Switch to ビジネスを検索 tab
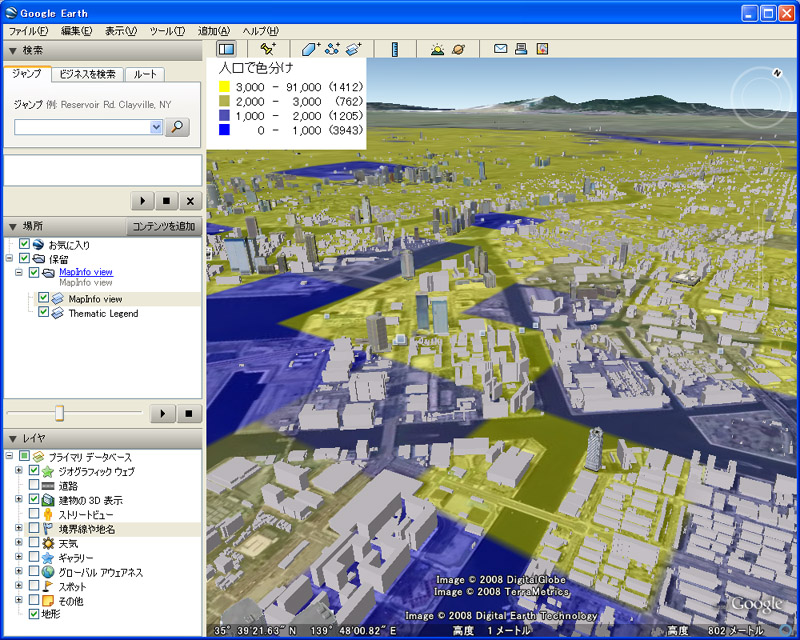800x640 pixels. click(87, 75)
